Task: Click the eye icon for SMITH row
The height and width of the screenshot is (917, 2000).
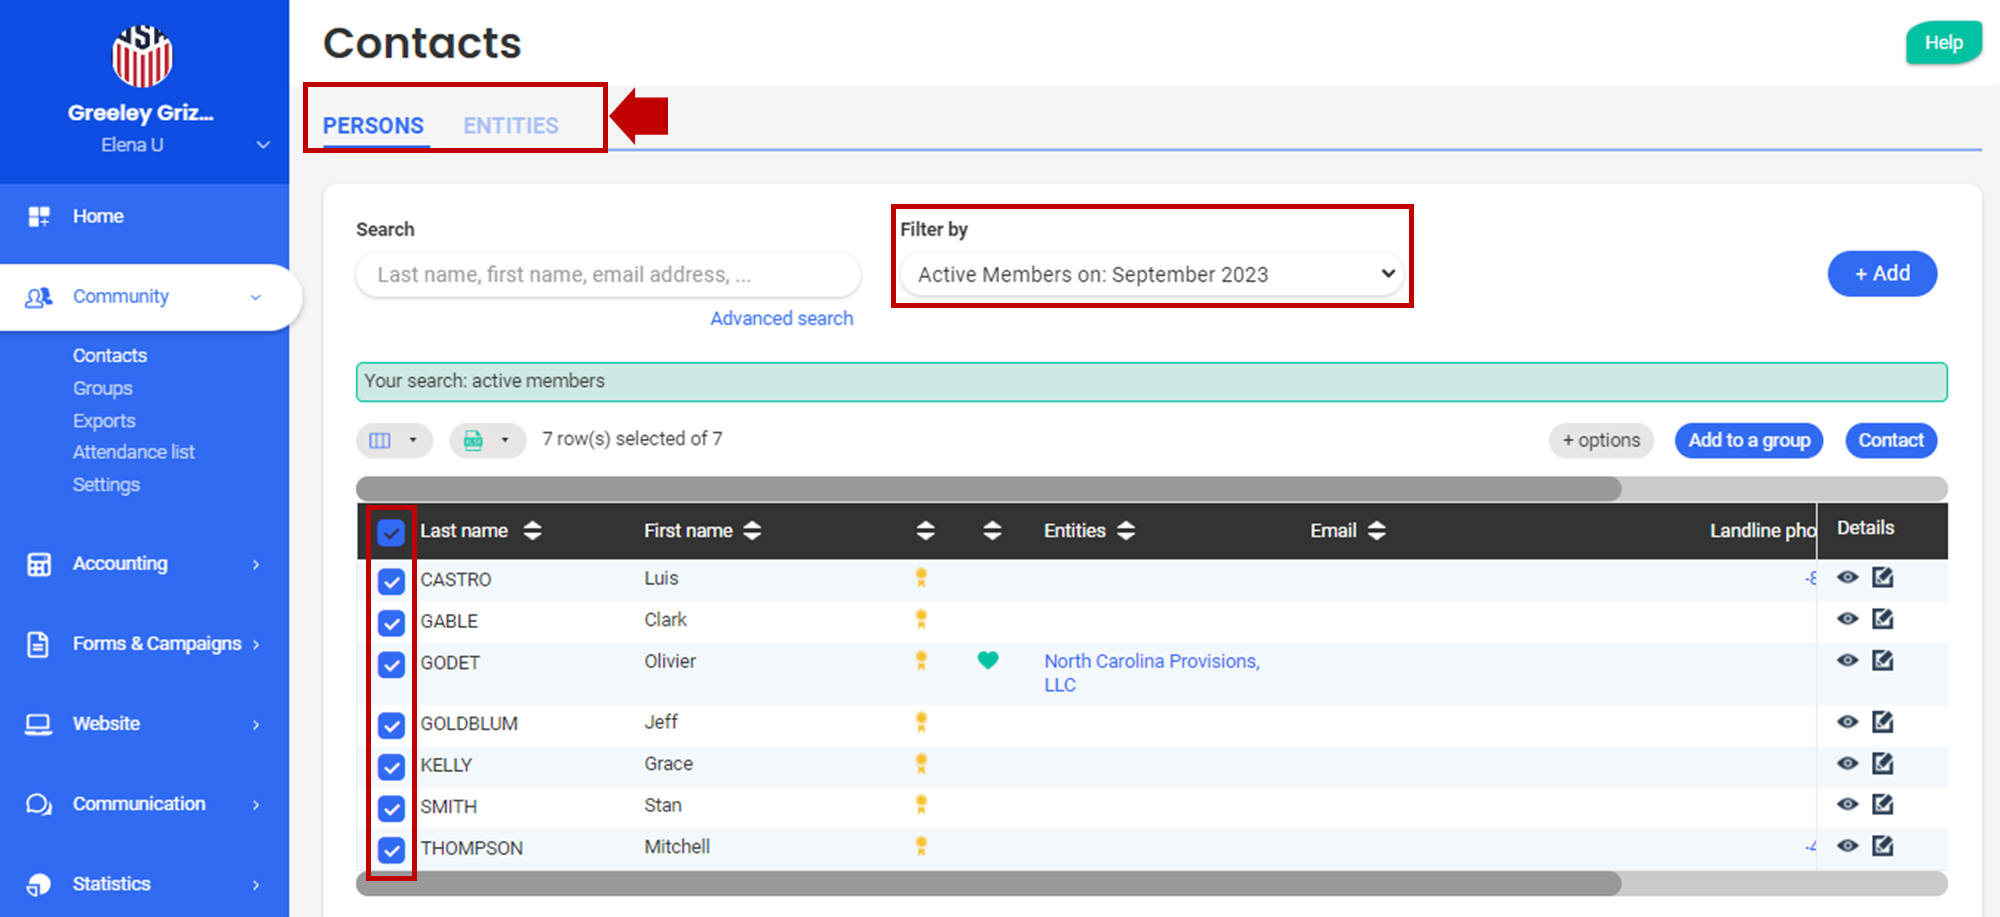Action: pos(1847,804)
